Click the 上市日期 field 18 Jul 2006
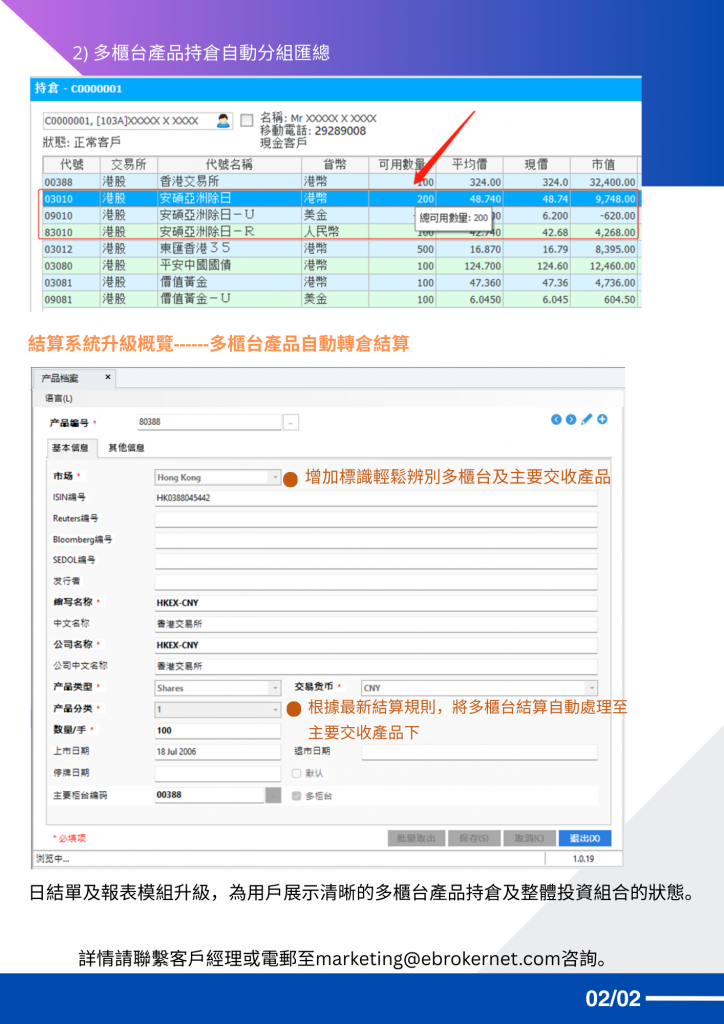This screenshot has width=724, height=1024. (217, 752)
